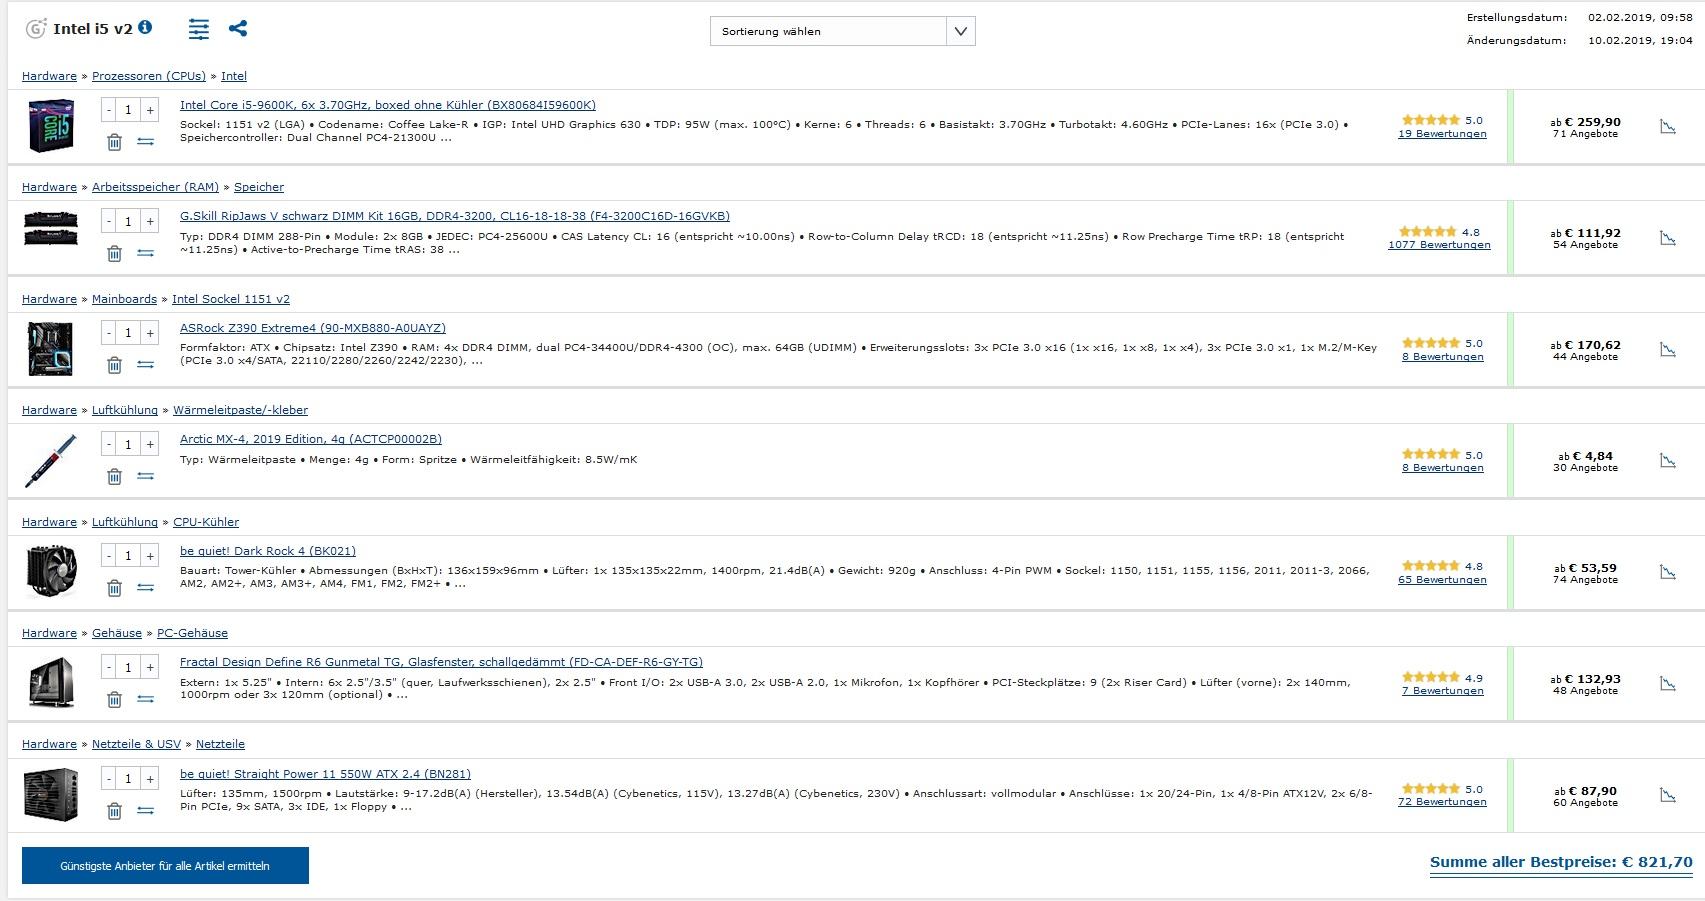Image resolution: width=1705 pixels, height=901 pixels.
Task: Move G.Skill RipJaws V item
Action: (146, 253)
